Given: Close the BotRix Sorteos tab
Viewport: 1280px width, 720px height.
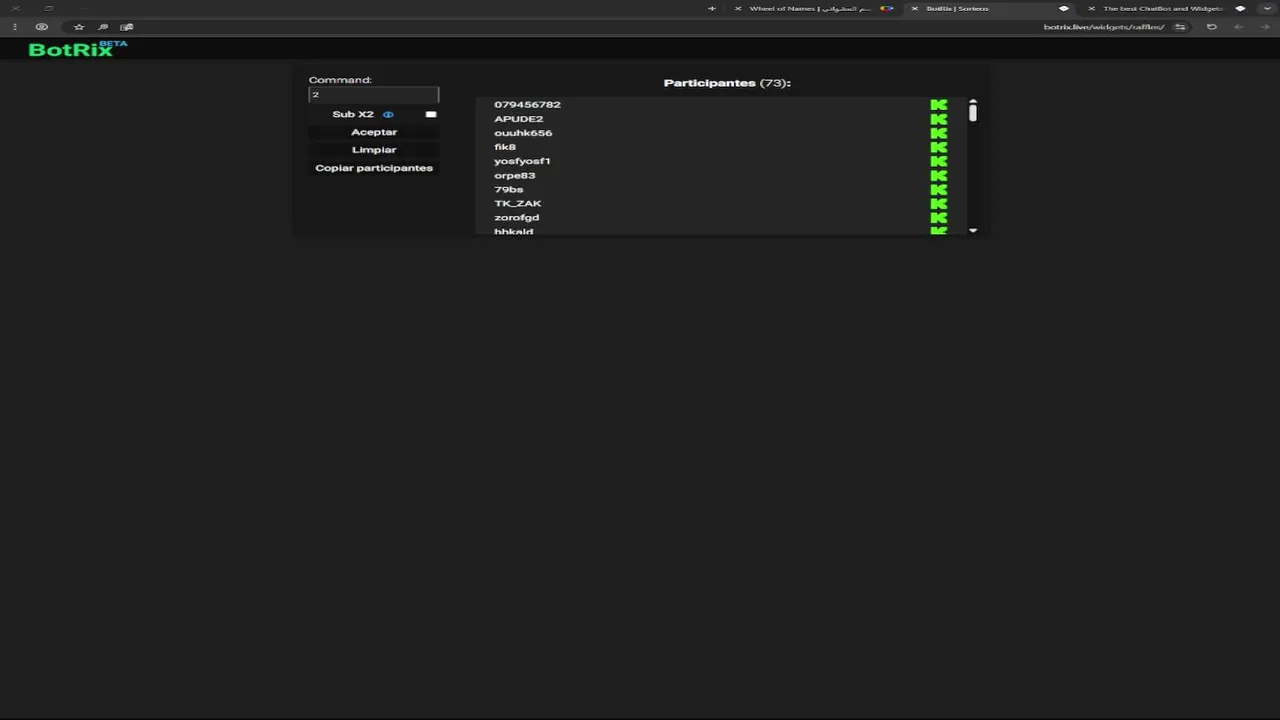Looking at the screenshot, I should tap(914, 8).
